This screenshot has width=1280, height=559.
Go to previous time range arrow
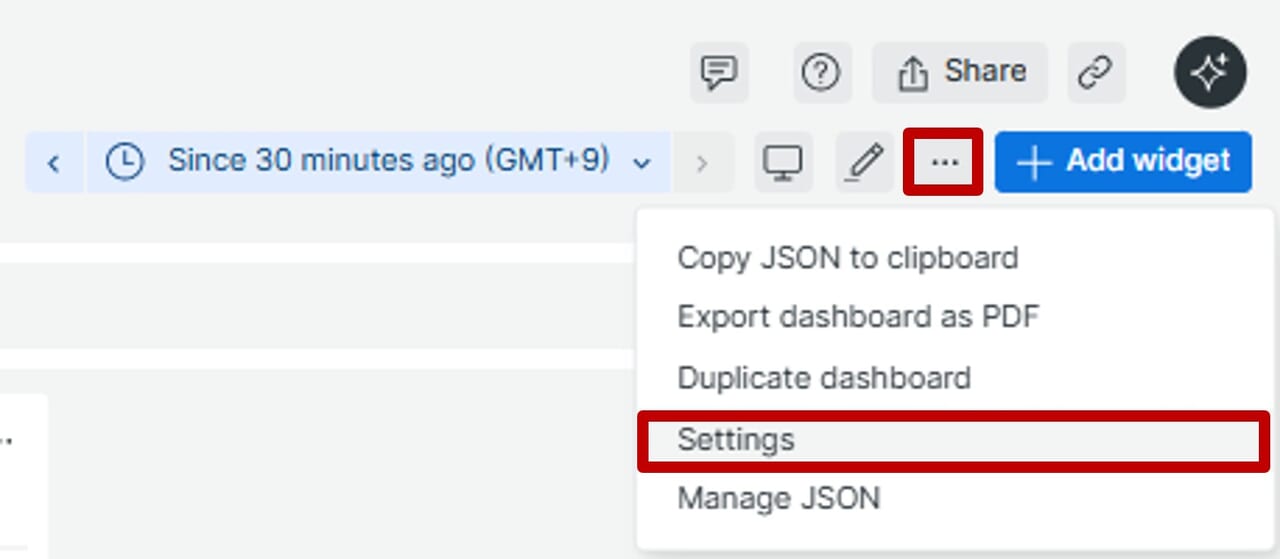click(55, 162)
